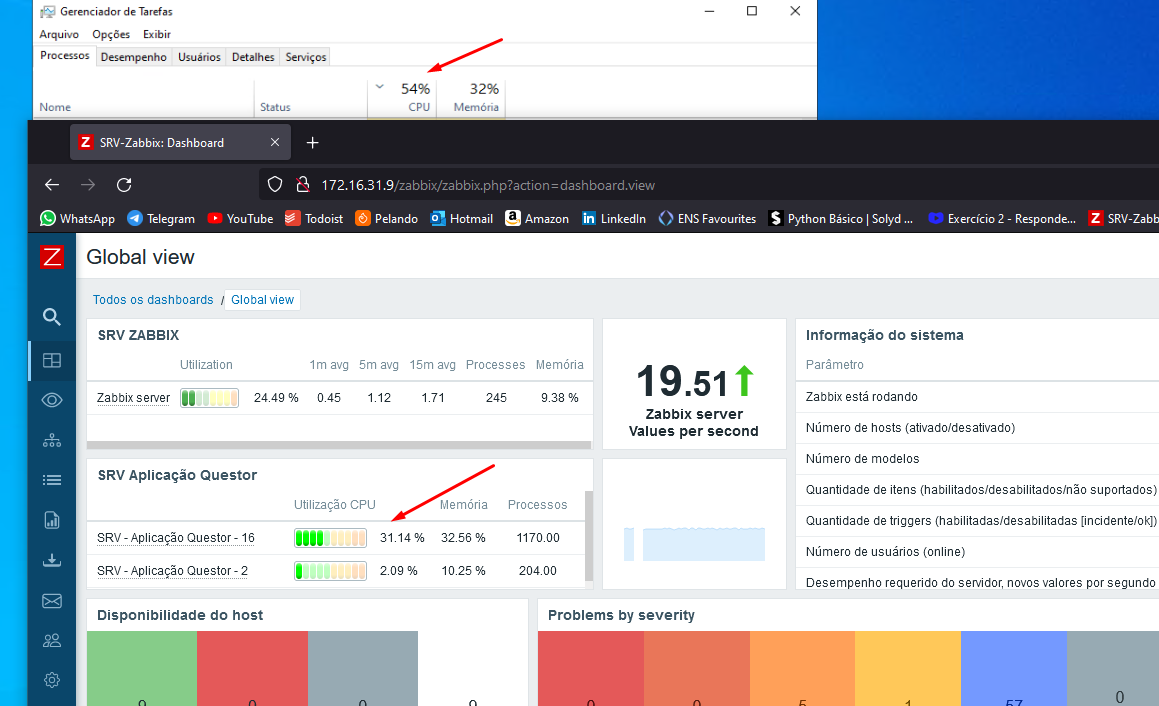Open YouTube bookmark
The image size is (1159, 706).
tap(240, 219)
